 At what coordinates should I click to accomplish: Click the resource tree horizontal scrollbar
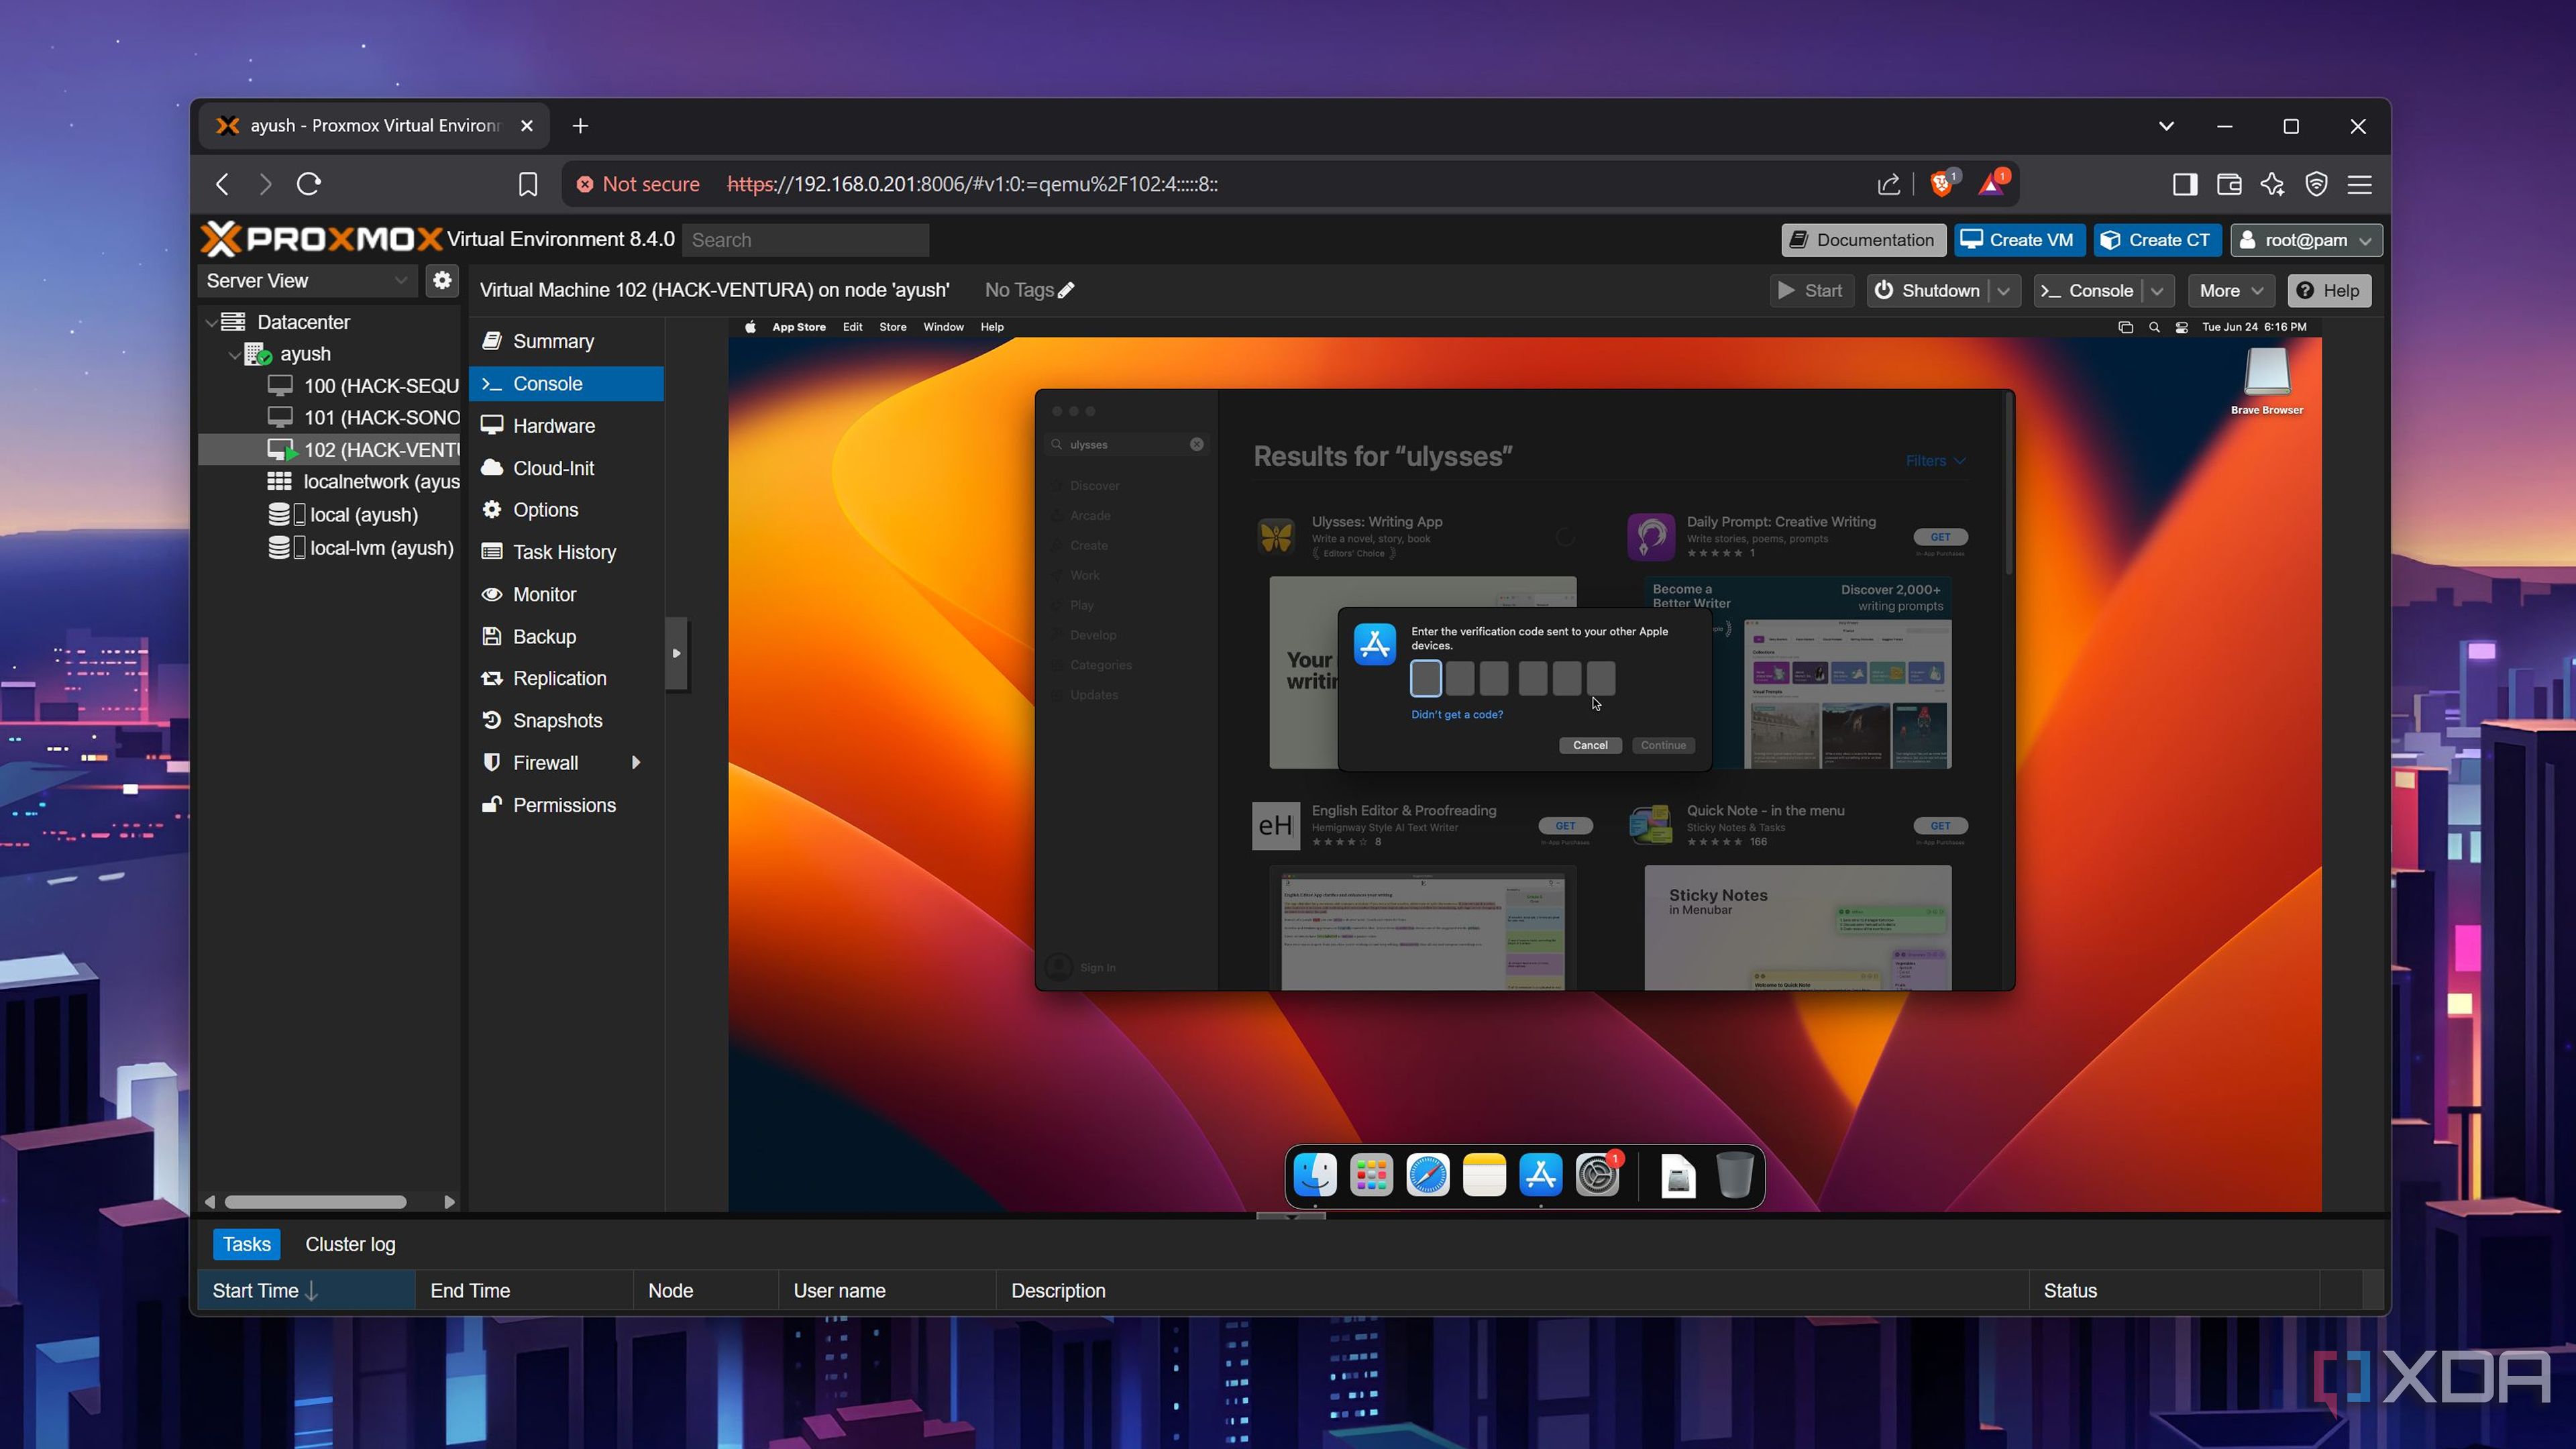click(315, 1202)
